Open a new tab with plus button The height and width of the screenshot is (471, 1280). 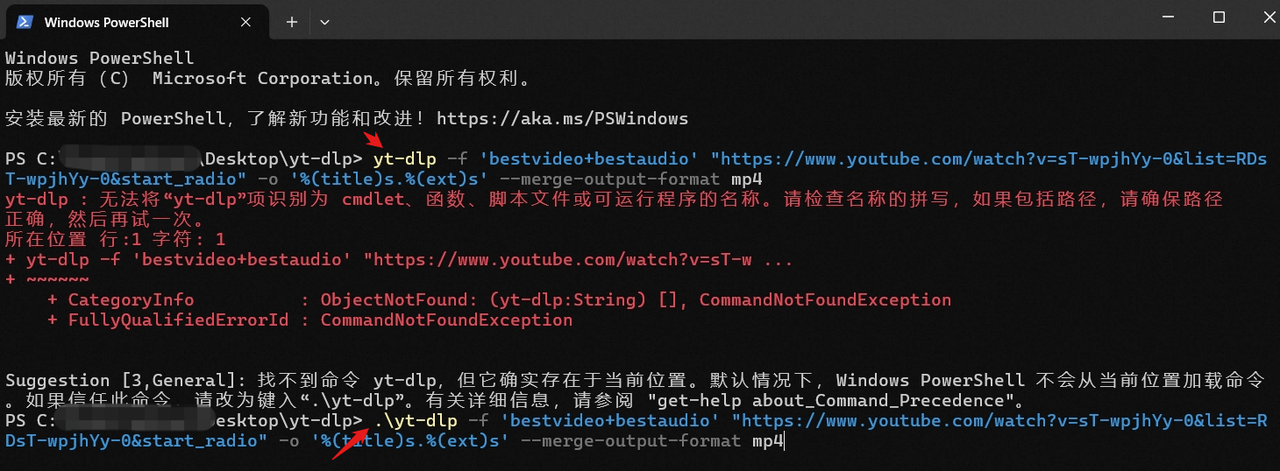292,21
